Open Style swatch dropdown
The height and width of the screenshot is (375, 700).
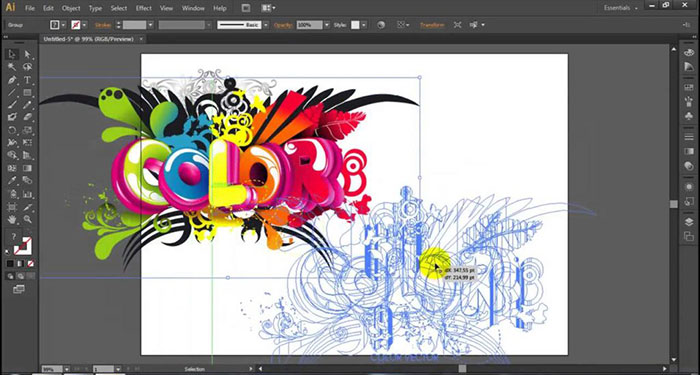(364, 25)
